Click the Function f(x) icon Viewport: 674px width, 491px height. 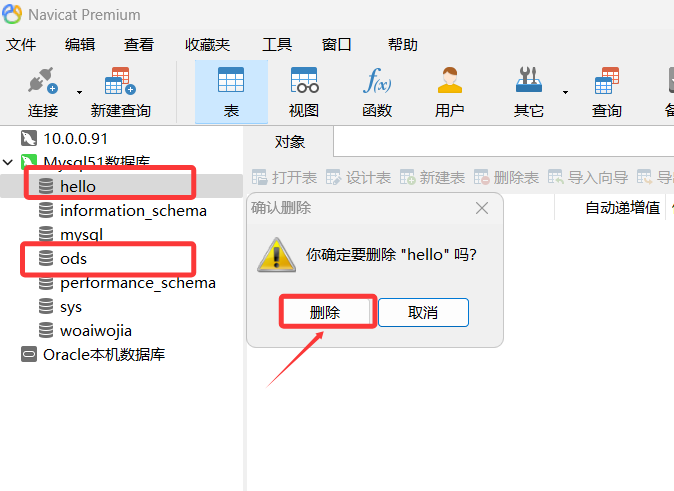tap(377, 80)
